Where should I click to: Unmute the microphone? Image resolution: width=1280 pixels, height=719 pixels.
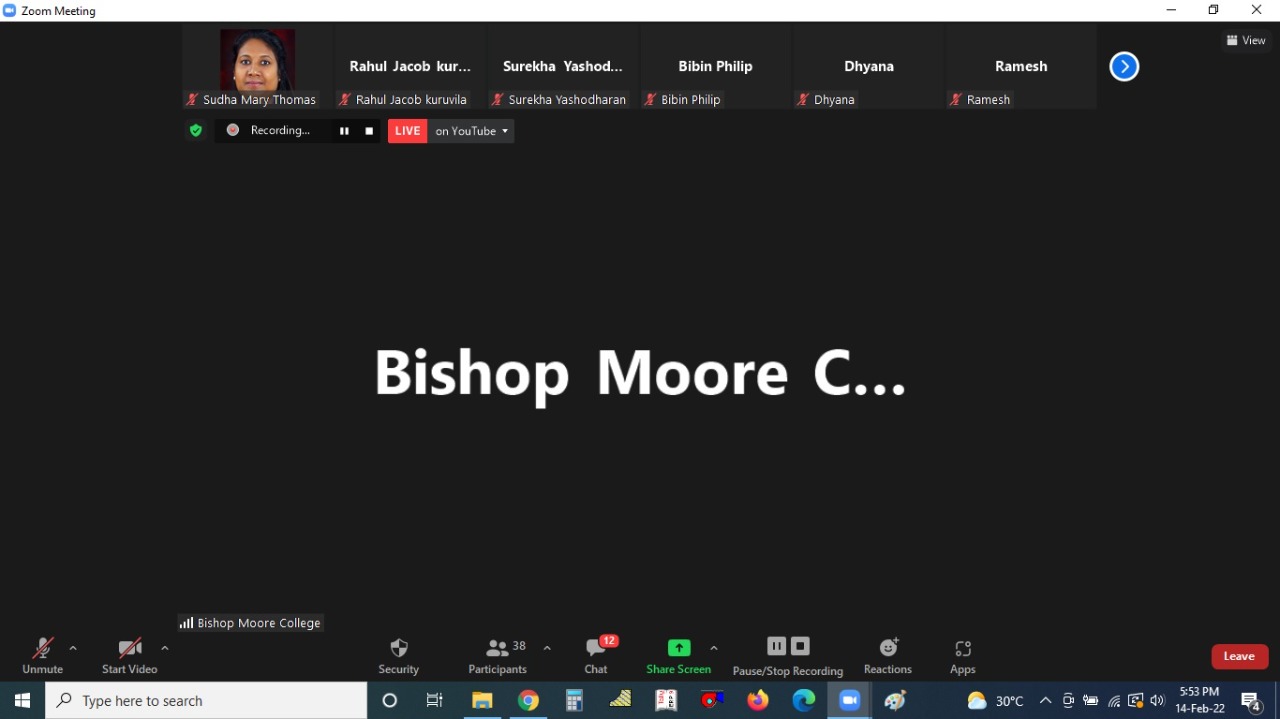tap(42, 656)
